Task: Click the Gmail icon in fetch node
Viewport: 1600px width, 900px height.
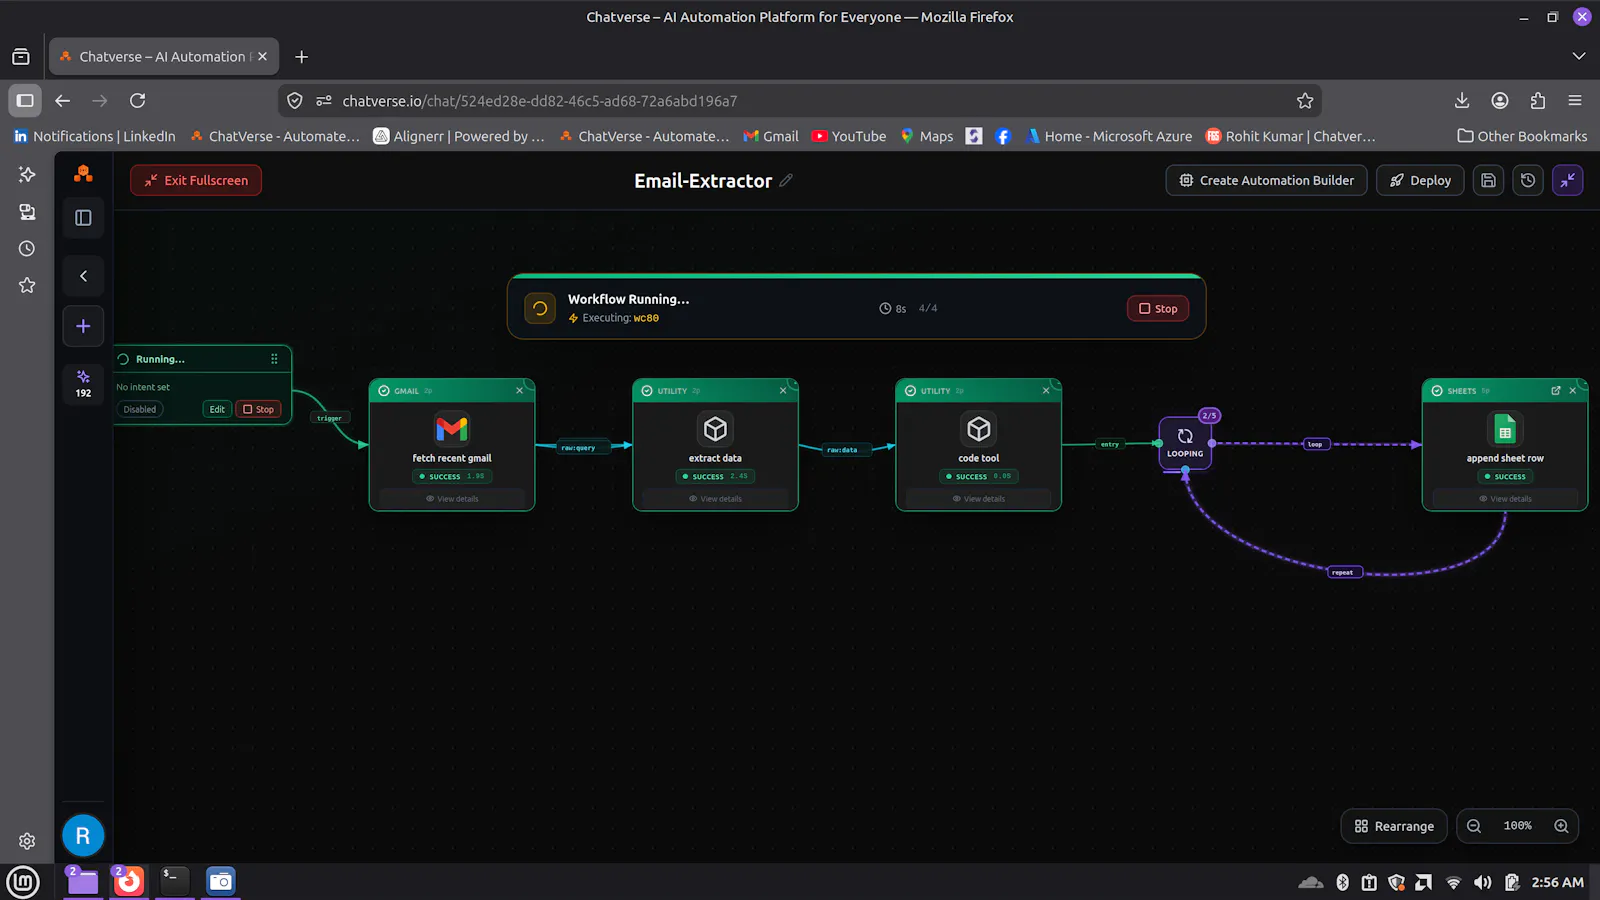Action: click(452, 429)
